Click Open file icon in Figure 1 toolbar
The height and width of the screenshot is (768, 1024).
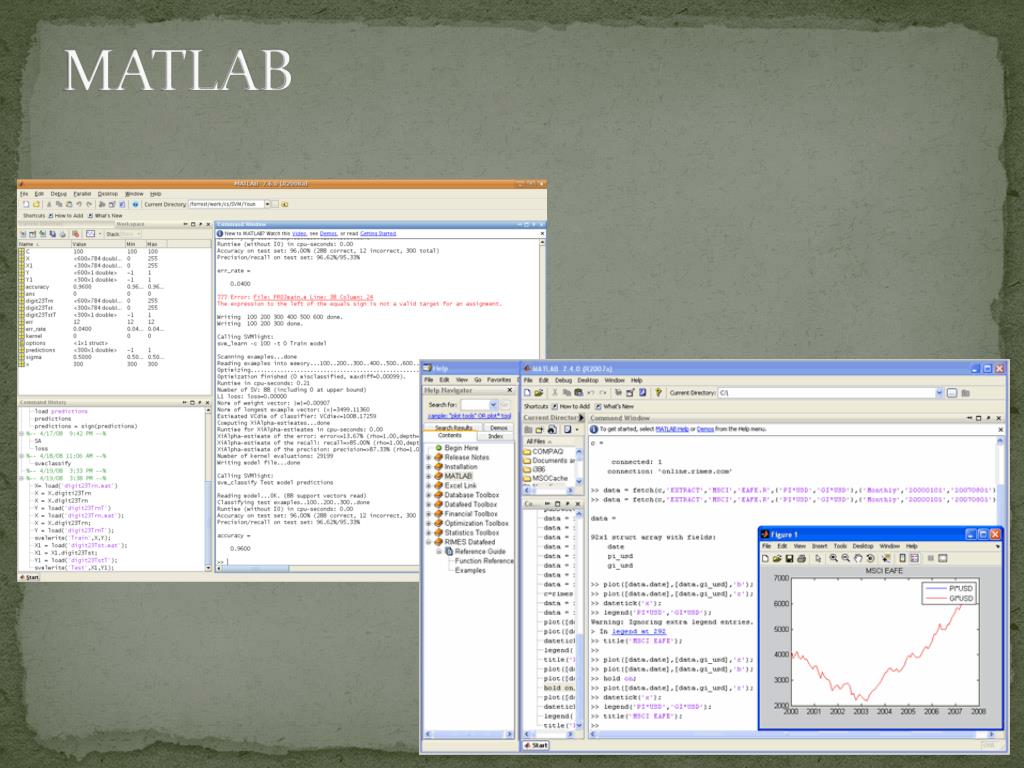(777, 558)
